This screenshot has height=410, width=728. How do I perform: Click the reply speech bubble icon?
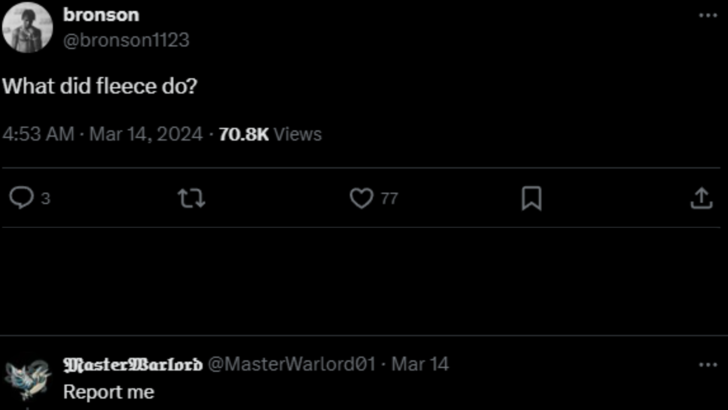coord(21,199)
